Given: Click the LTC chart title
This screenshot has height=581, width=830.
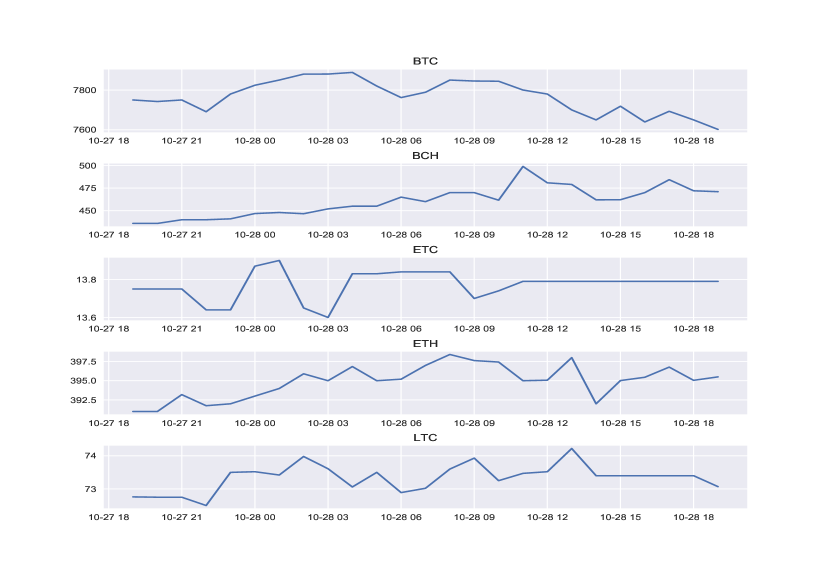Looking at the screenshot, I should coord(425,437).
